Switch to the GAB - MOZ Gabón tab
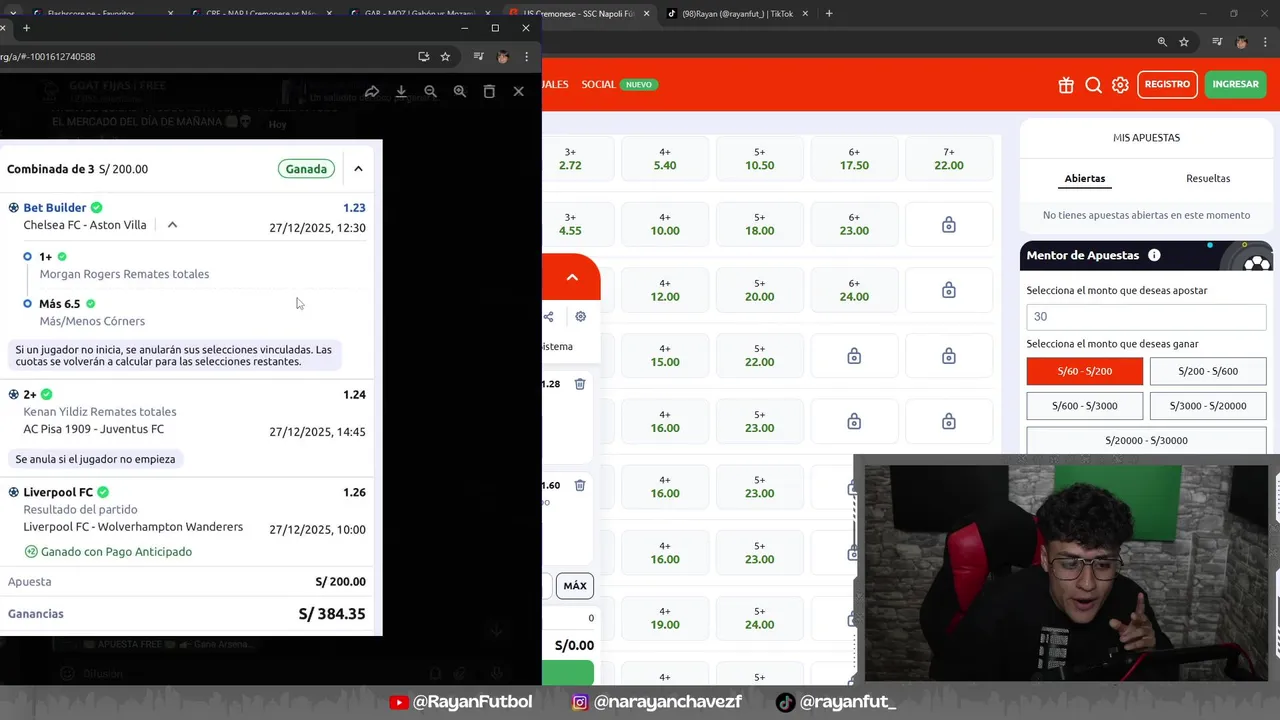 point(418,14)
